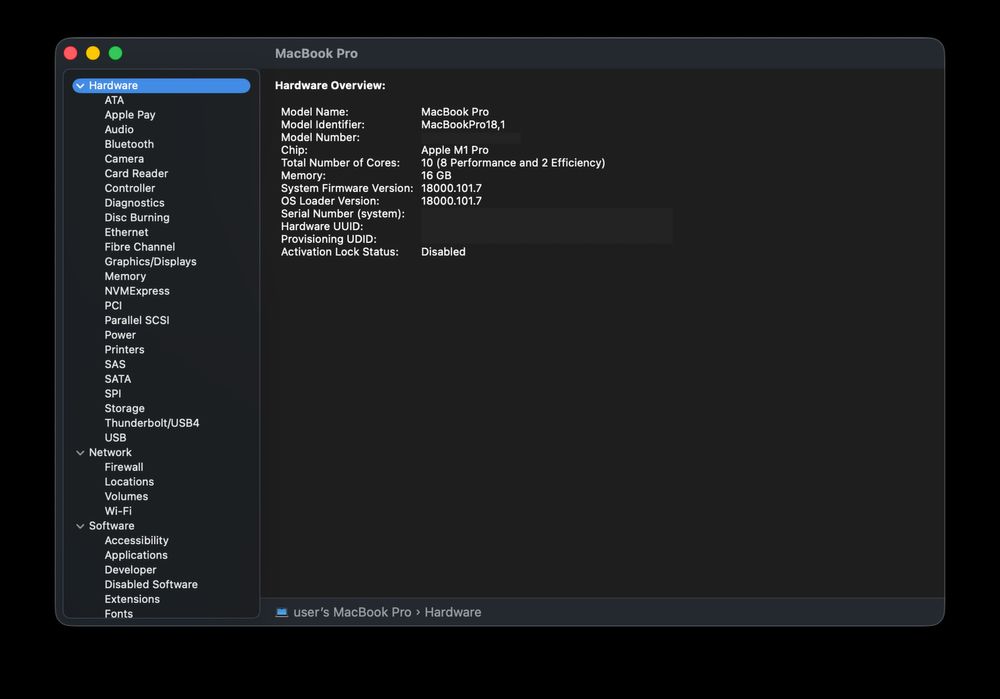Viewport: 1000px width, 699px height.
Task: Show Wi-Fi information
Action: pos(118,511)
